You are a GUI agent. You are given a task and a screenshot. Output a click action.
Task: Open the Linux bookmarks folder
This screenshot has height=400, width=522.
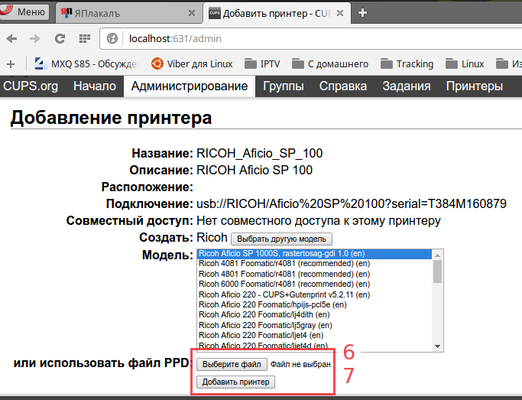pyautogui.click(x=465, y=64)
